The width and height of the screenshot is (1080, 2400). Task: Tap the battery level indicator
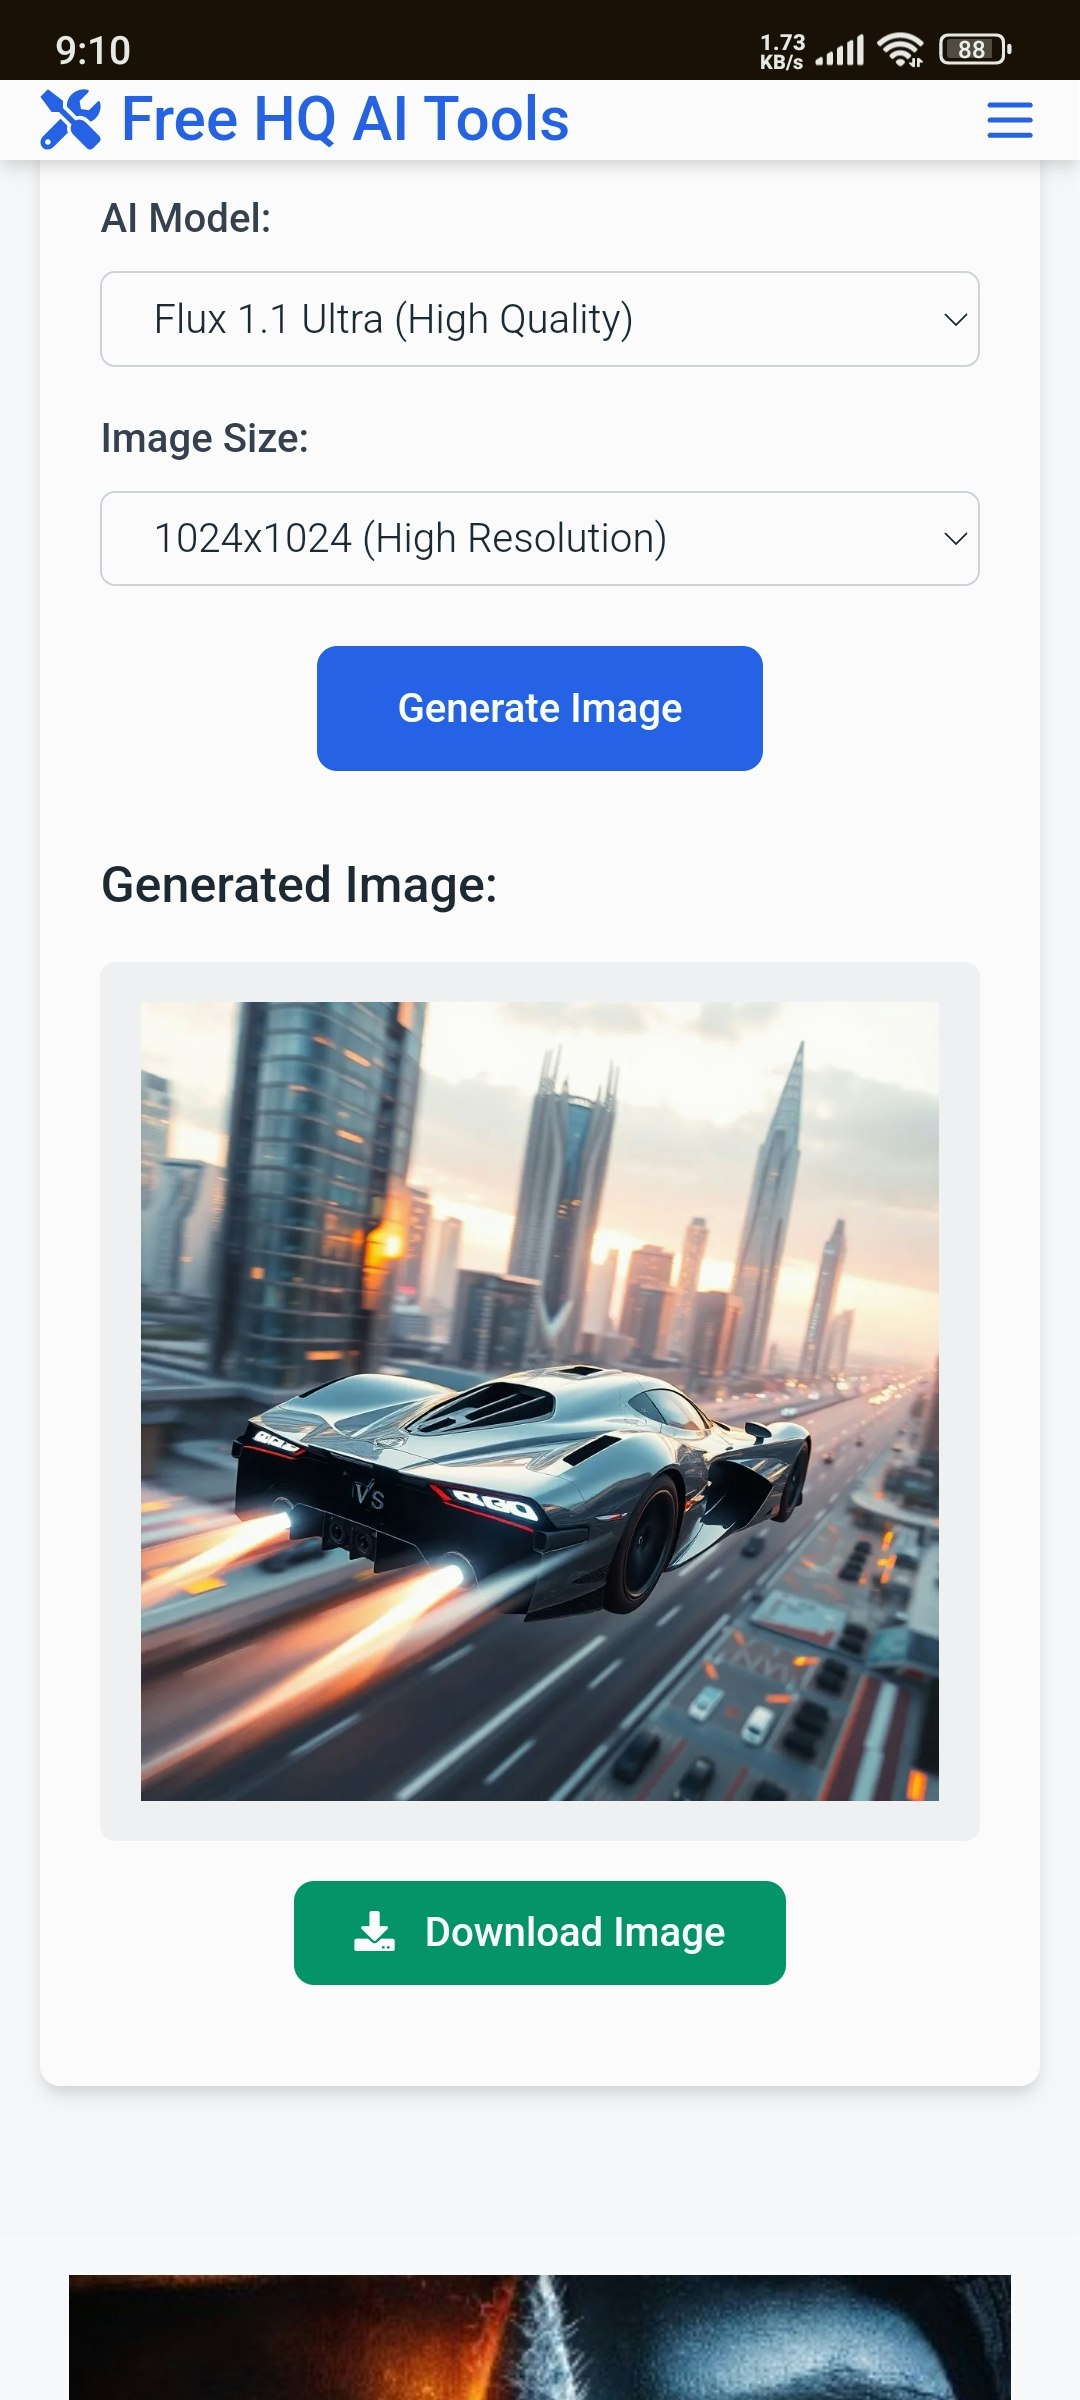click(975, 49)
